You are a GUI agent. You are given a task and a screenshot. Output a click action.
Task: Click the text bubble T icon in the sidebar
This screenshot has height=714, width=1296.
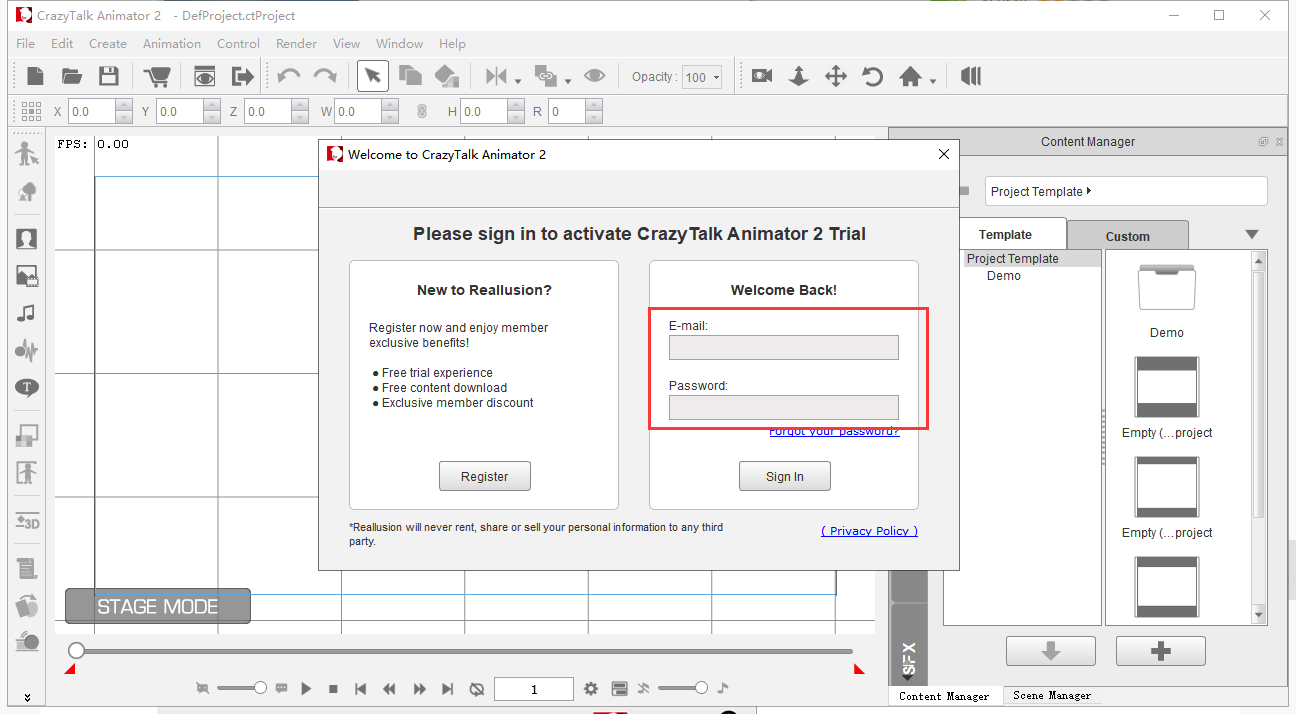pos(27,387)
